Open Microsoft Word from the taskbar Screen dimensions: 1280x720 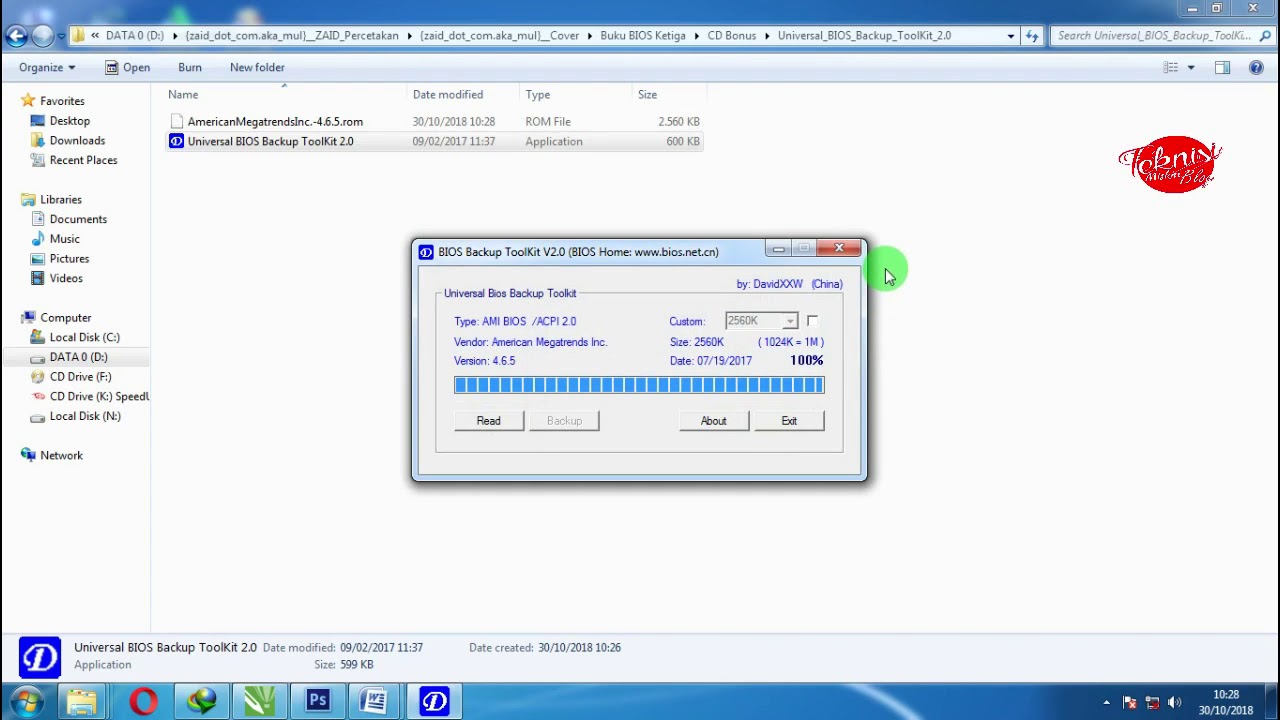[x=376, y=701]
